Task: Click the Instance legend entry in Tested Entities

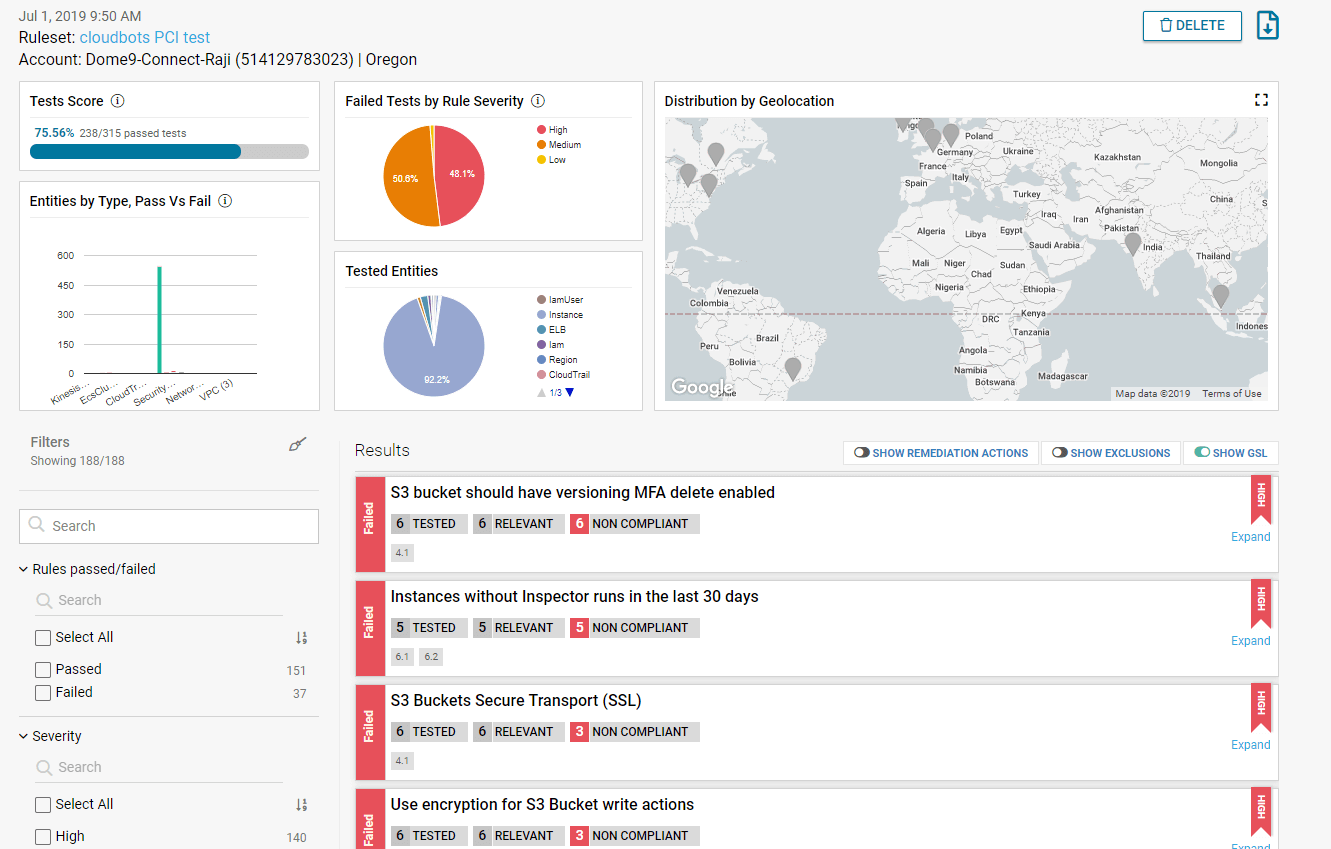Action: pyautogui.click(x=560, y=315)
